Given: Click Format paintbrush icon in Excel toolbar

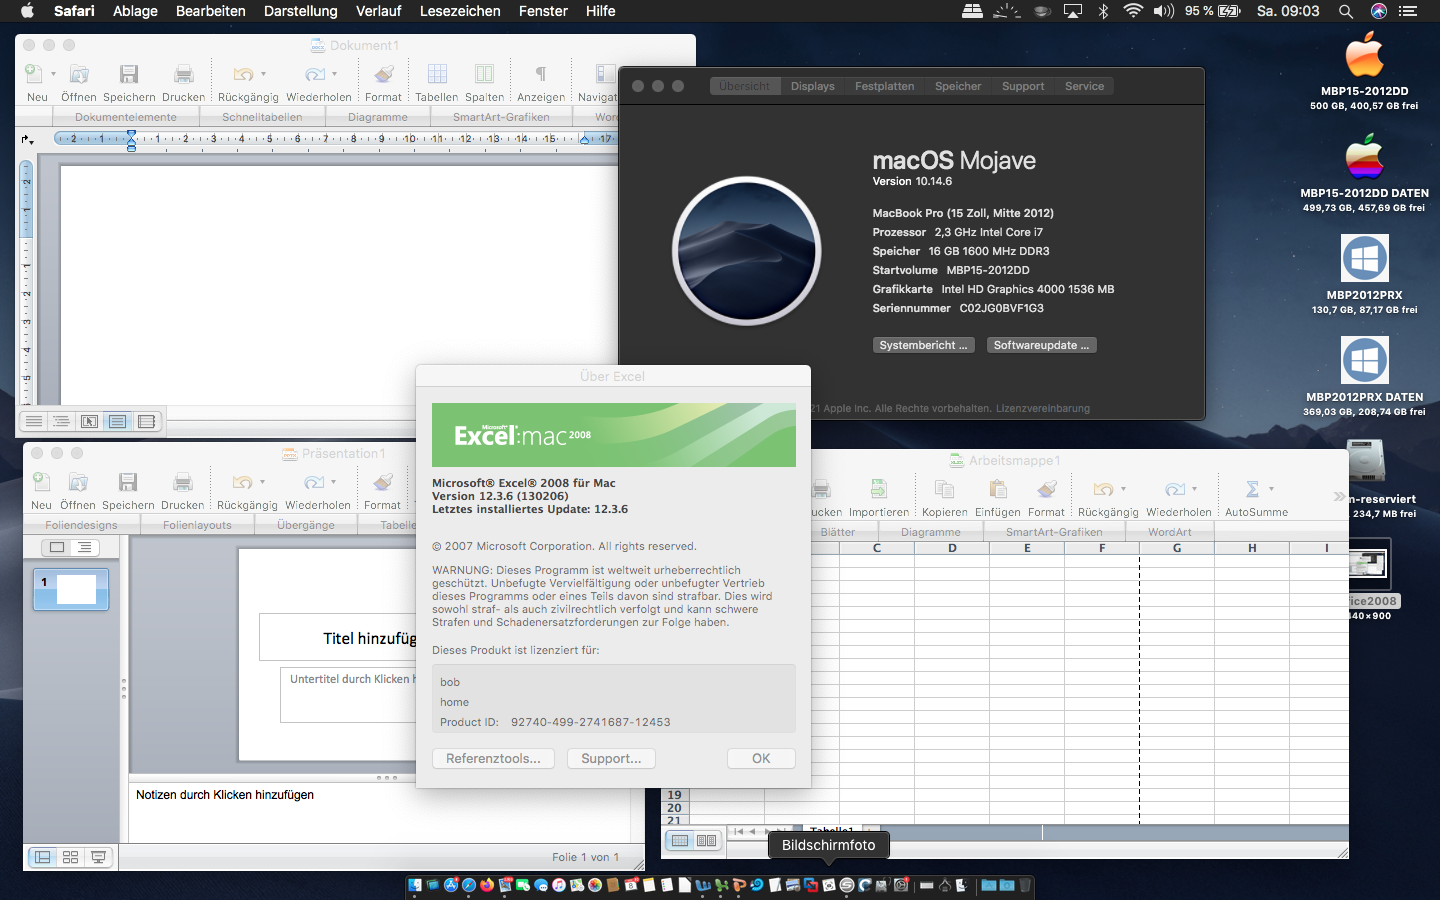Looking at the screenshot, I should [1047, 489].
